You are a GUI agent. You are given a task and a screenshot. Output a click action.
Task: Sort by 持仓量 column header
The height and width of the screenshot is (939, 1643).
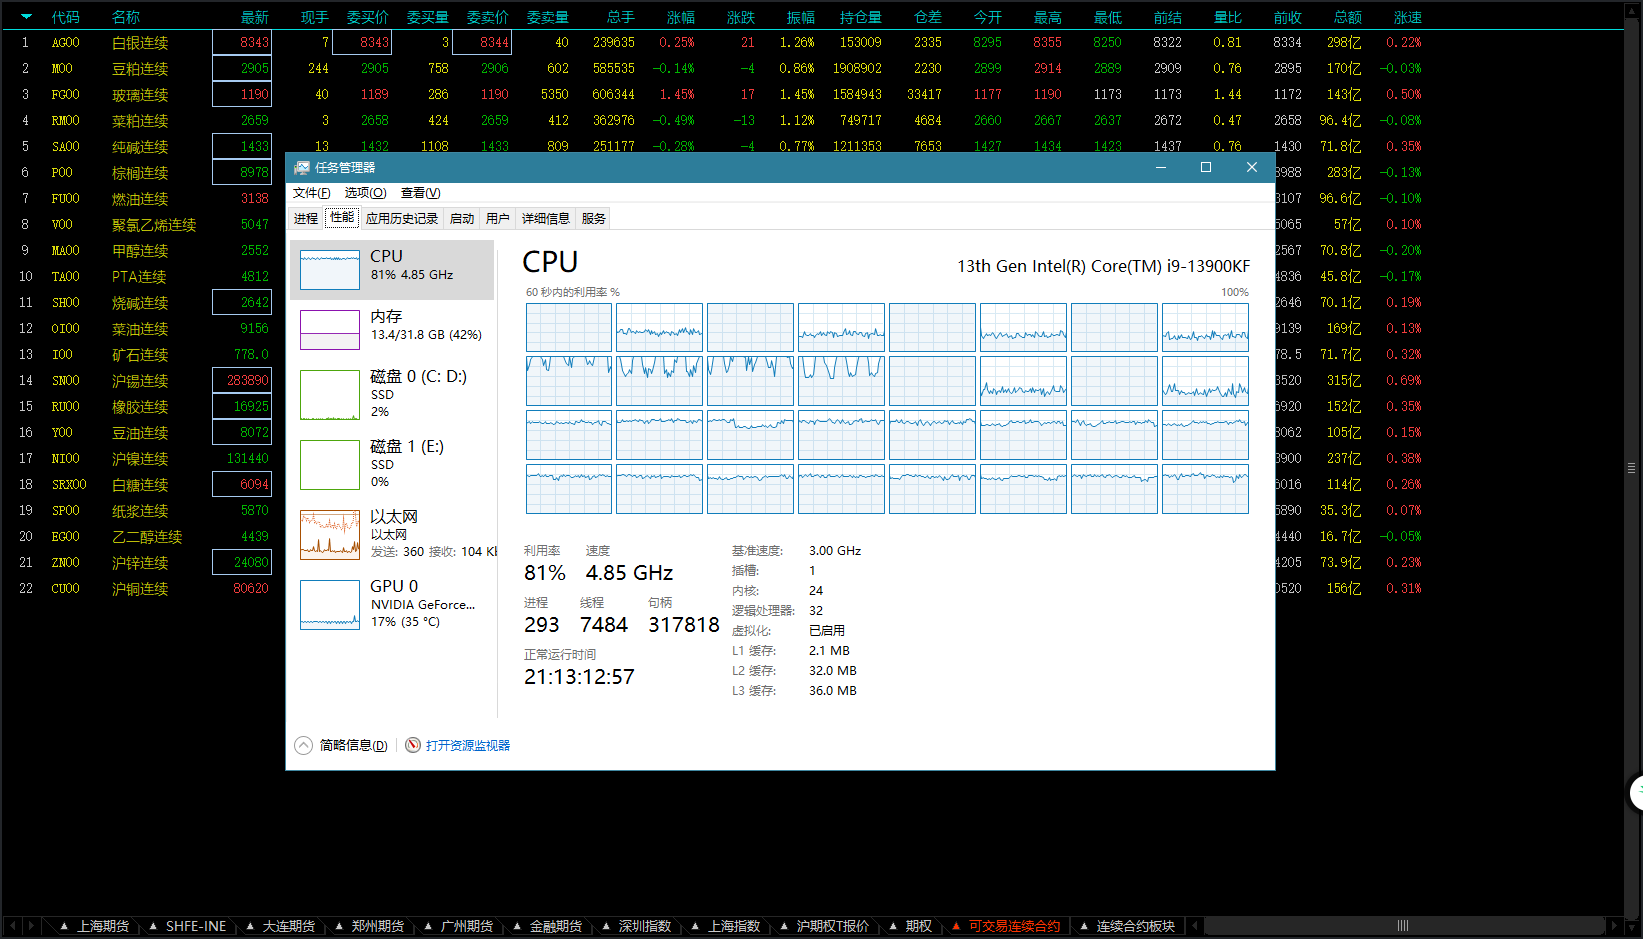pyautogui.click(x=861, y=17)
